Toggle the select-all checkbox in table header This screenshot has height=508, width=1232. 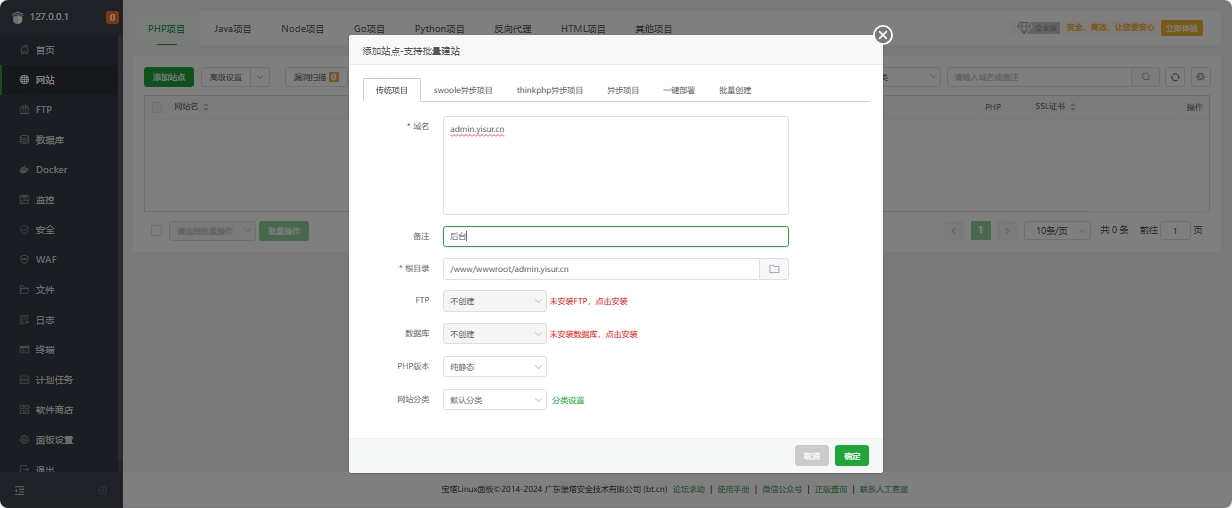click(x=157, y=106)
